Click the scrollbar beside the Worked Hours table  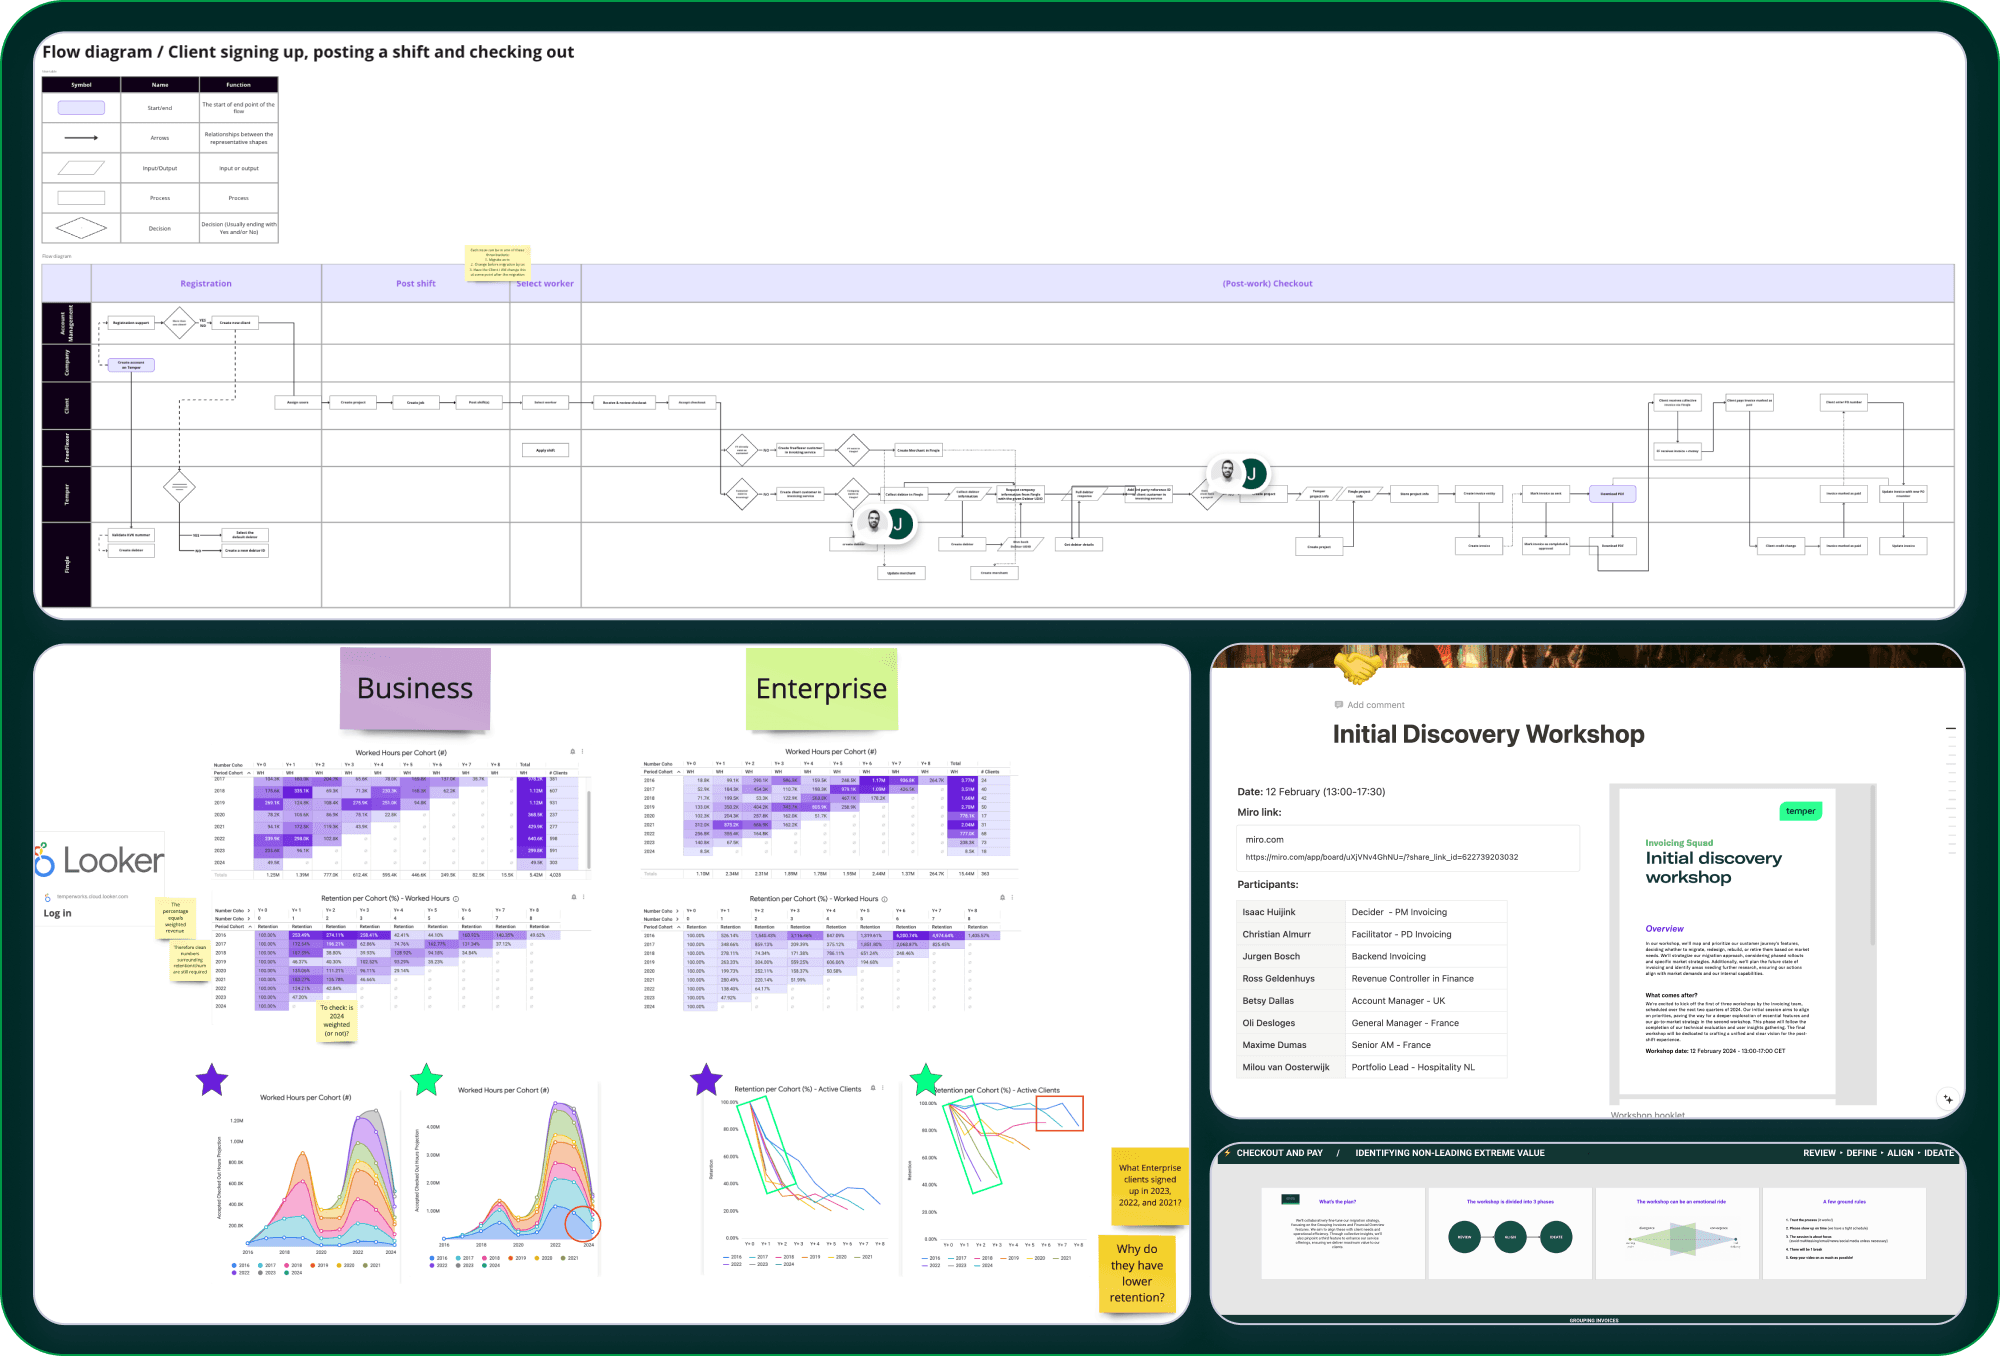coord(589,830)
